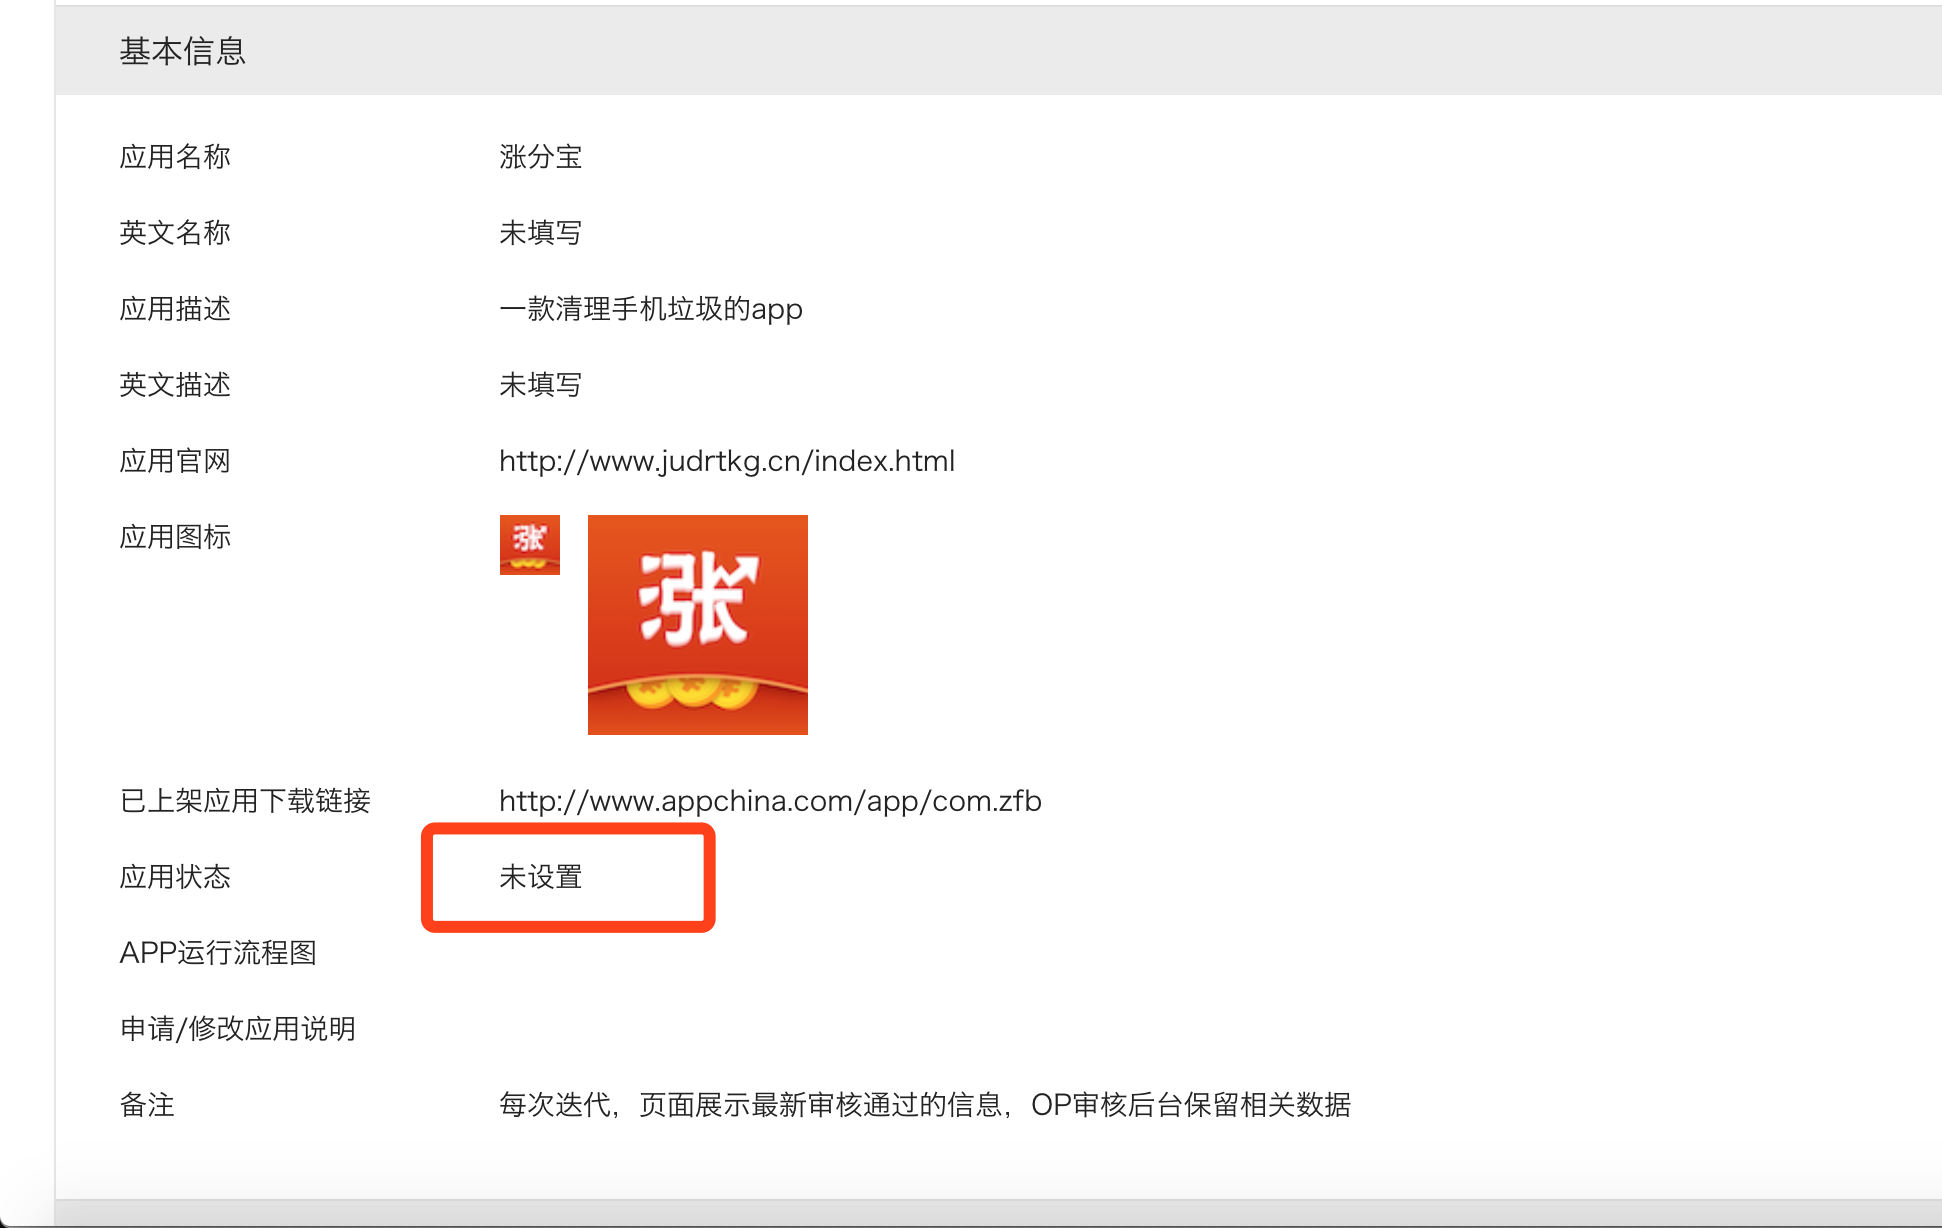Click the 一款清理手机垃圾的app description text
This screenshot has width=1942, height=1228.
click(650, 309)
